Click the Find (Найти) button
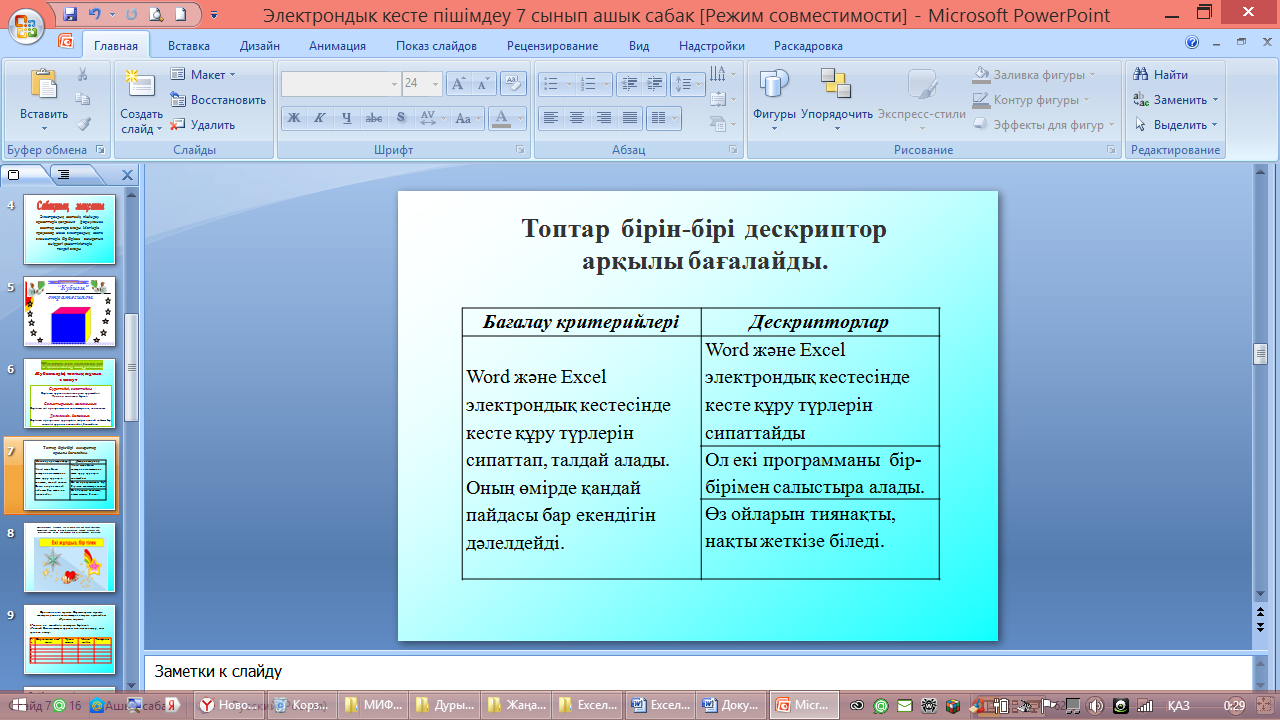The image size is (1280, 720). (x=1161, y=75)
